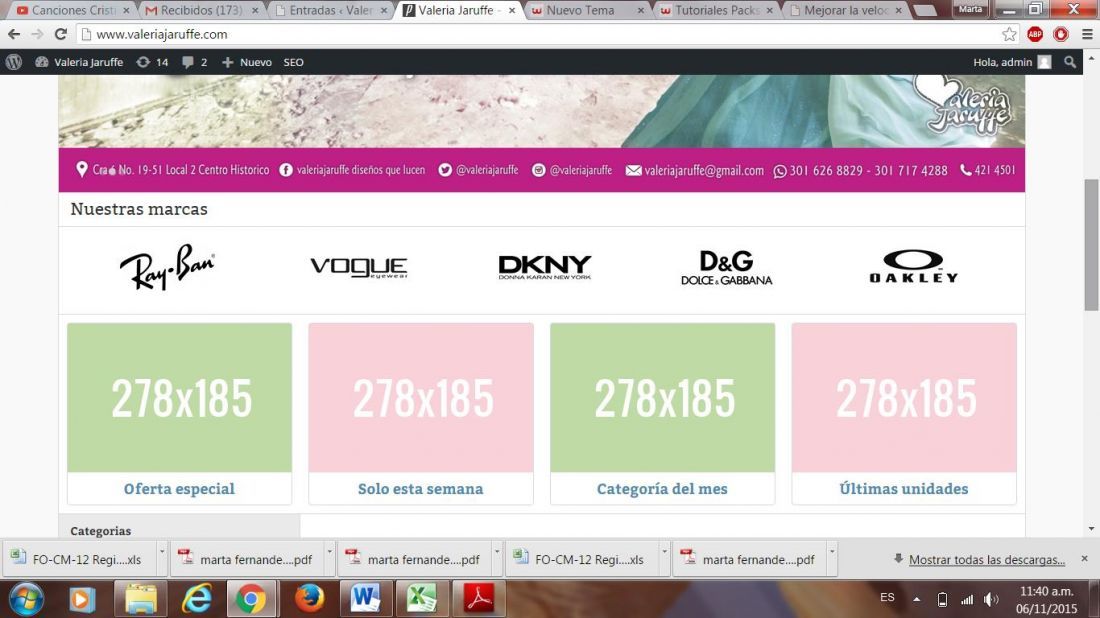The width and height of the screenshot is (1100, 618).
Task: Switch to the Mejorar la veloc tab
Action: click(845, 10)
